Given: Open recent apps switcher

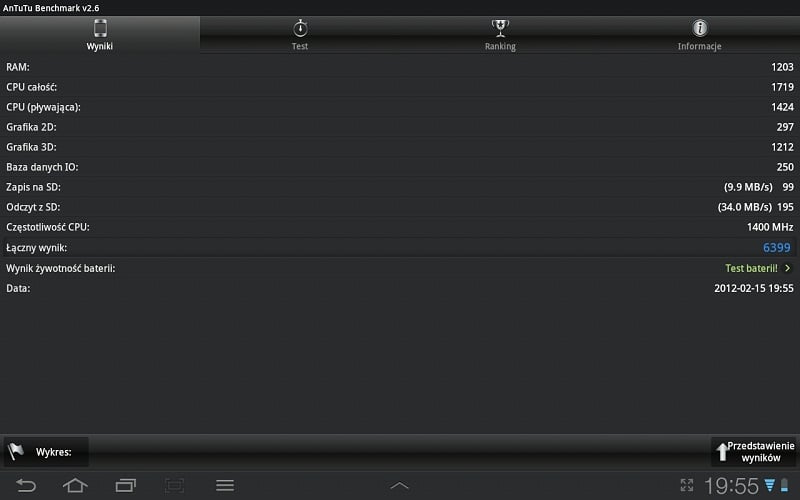Looking at the screenshot, I should pos(125,485).
